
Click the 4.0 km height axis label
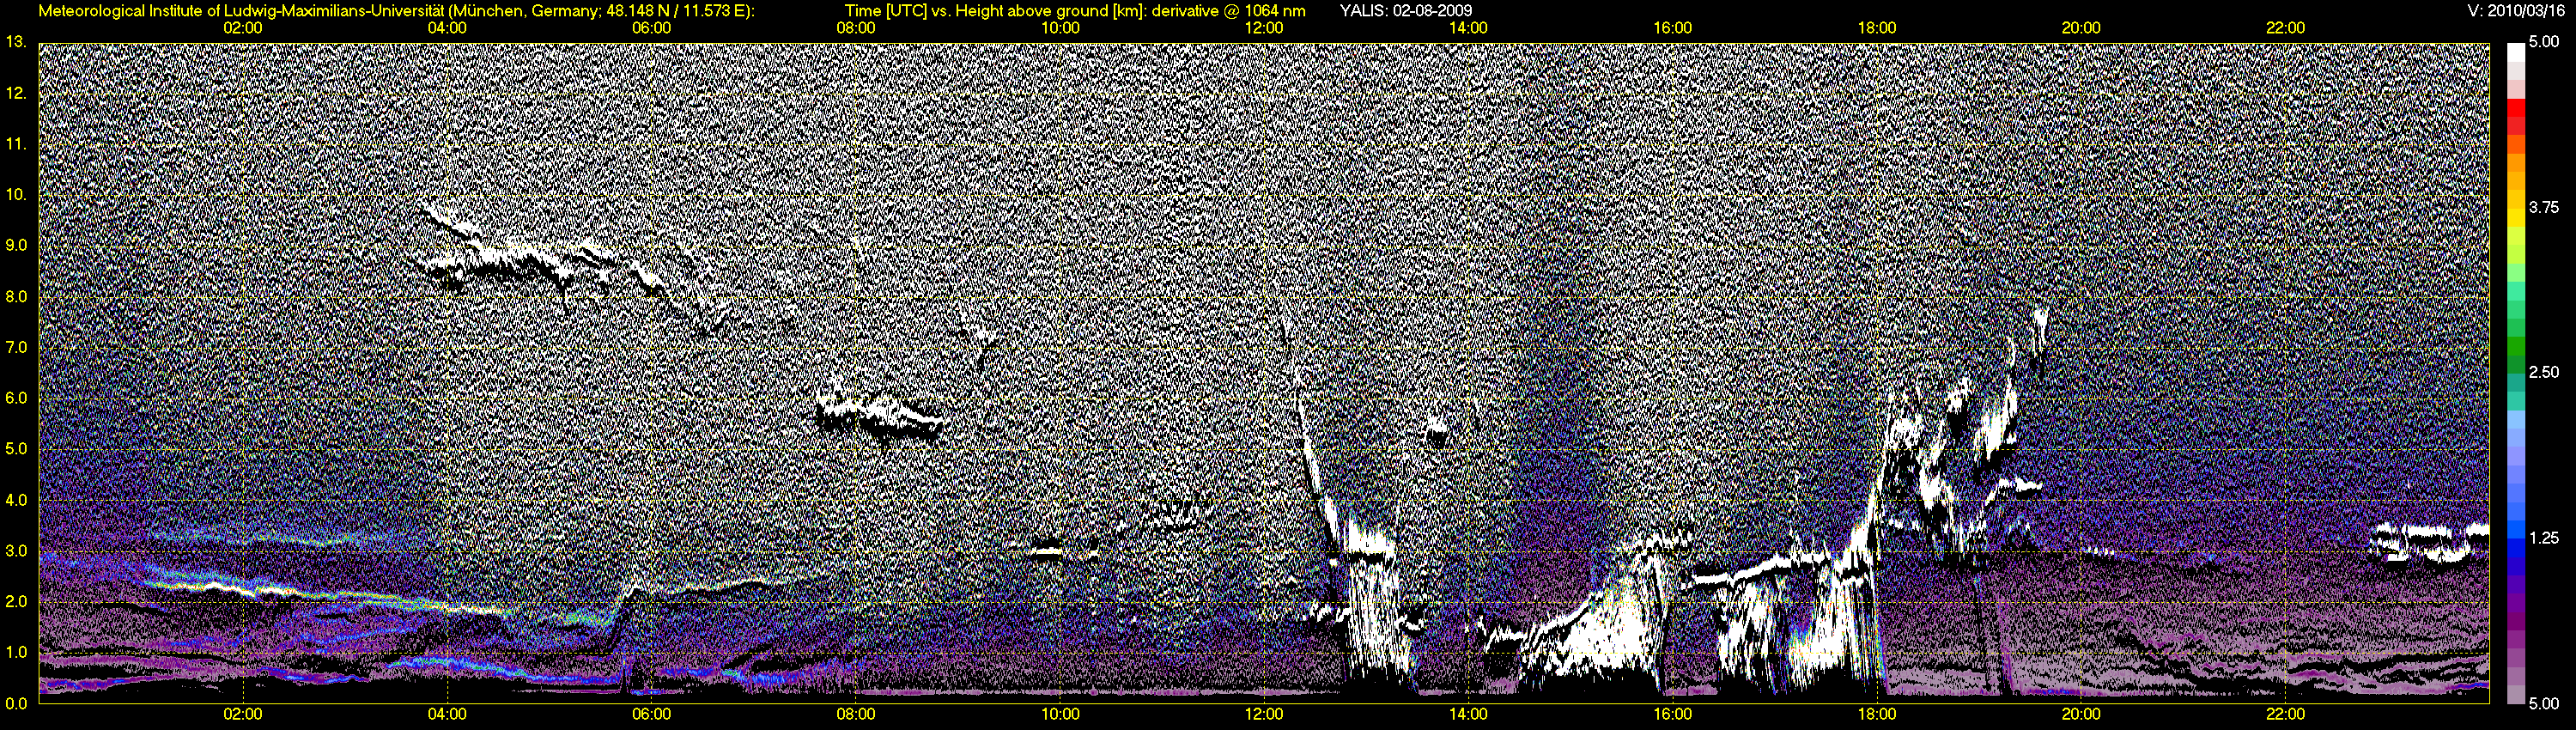tap(16, 501)
